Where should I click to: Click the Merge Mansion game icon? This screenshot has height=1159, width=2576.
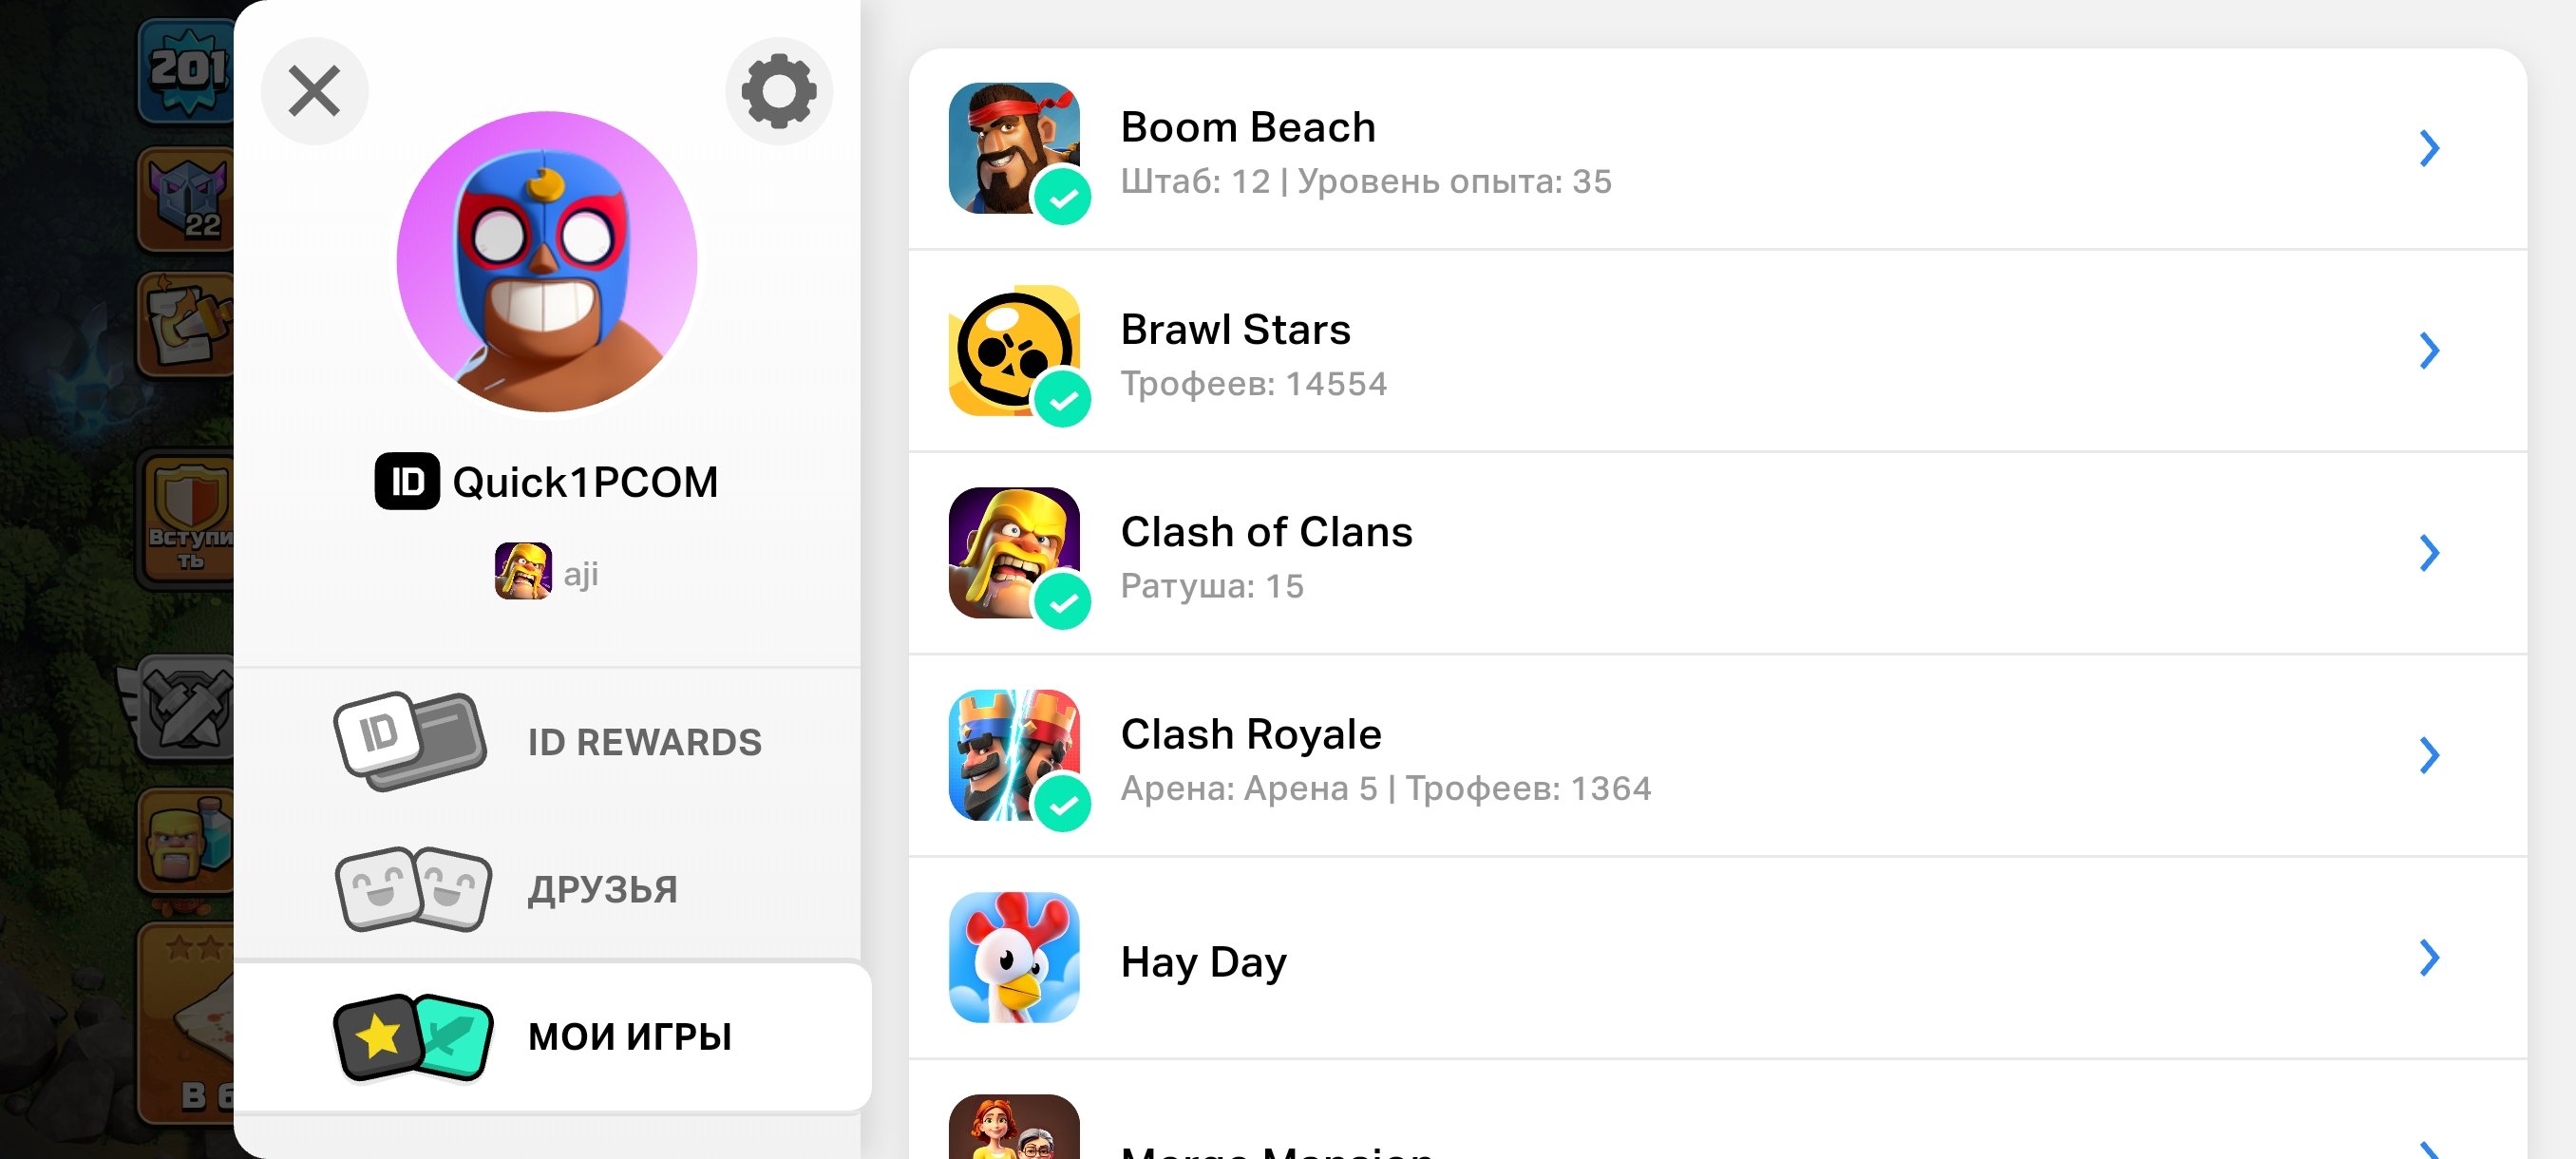(x=1013, y=1130)
